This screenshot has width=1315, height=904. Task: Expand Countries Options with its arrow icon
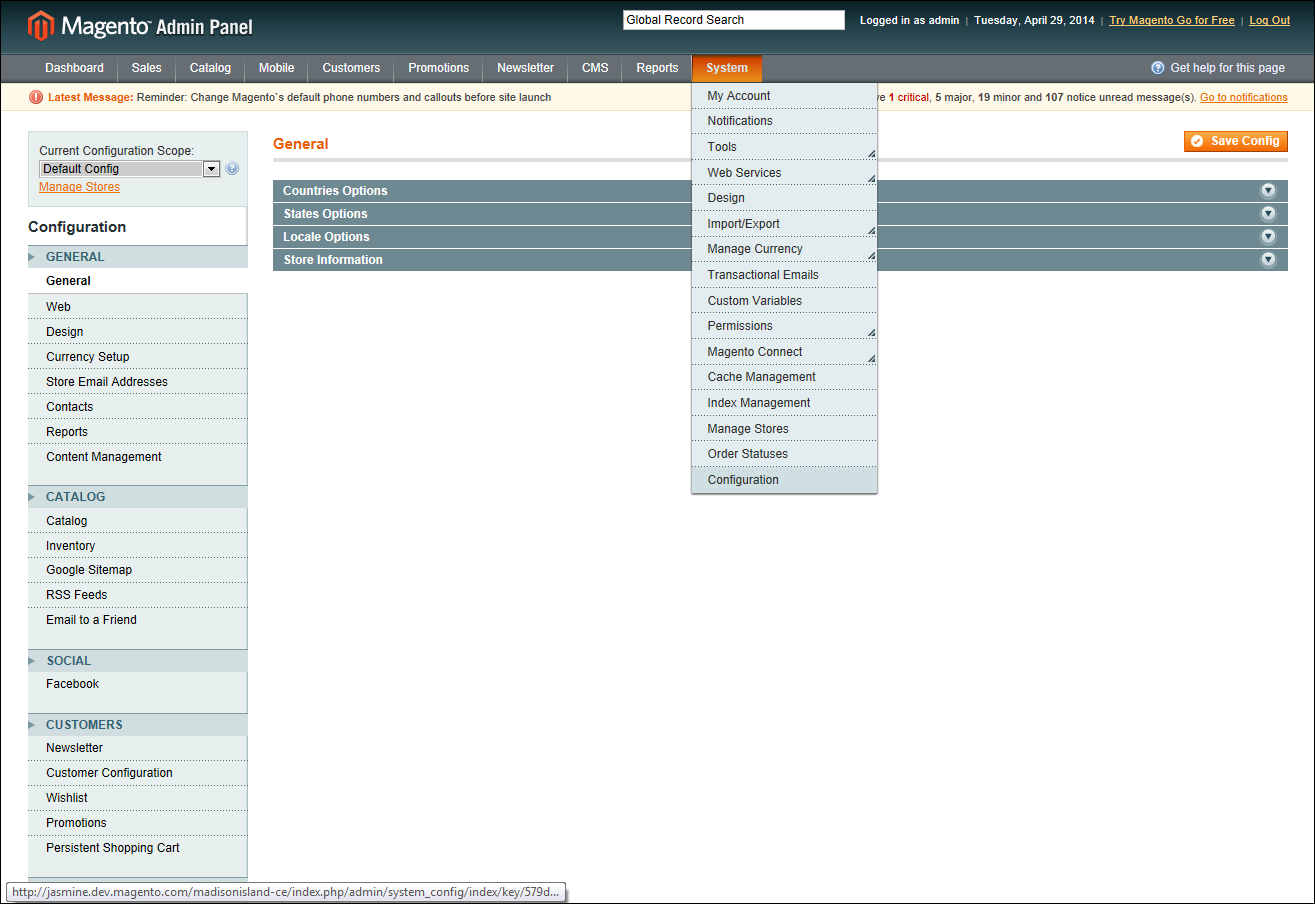1268,191
